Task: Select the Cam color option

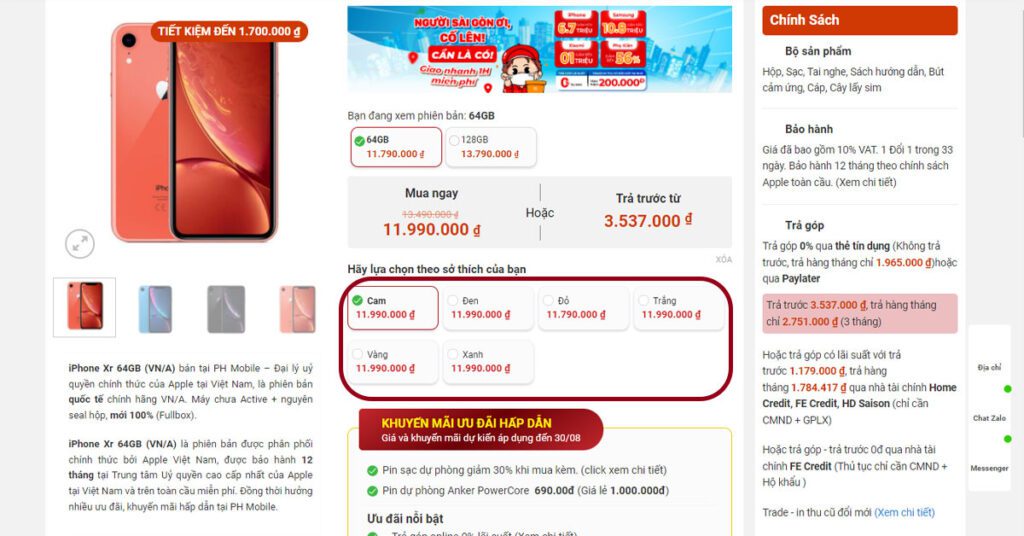Action: (x=392, y=307)
